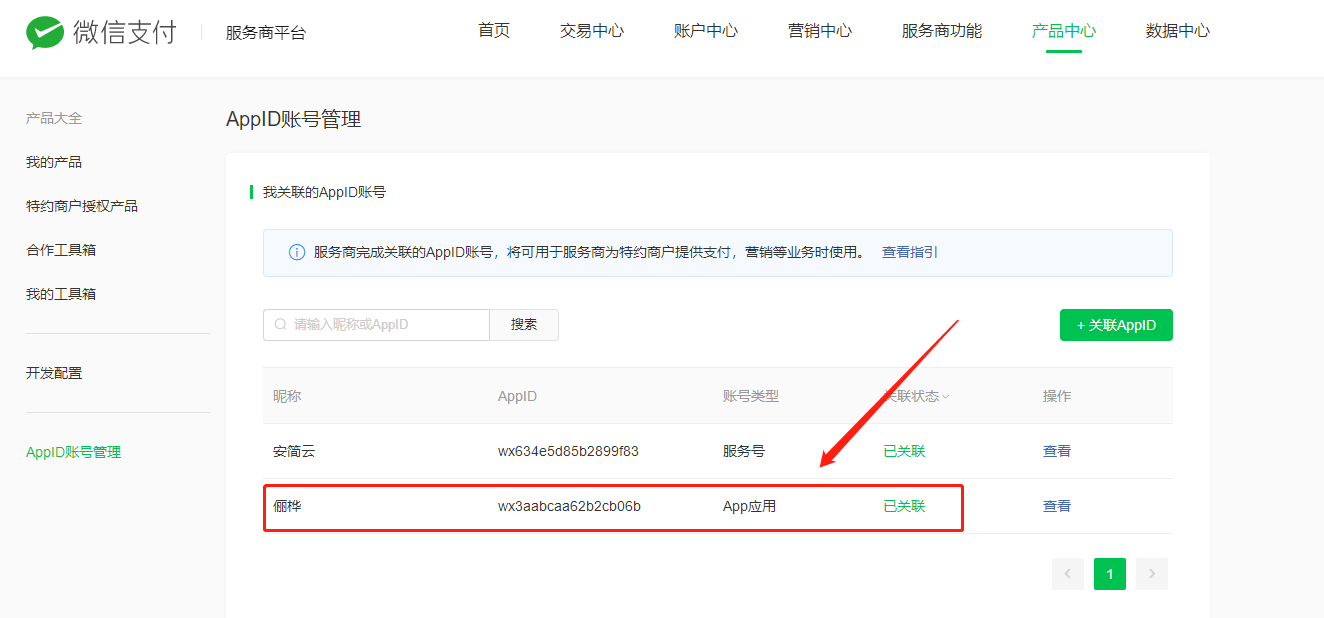Go to the next page arrow

(1152, 574)
